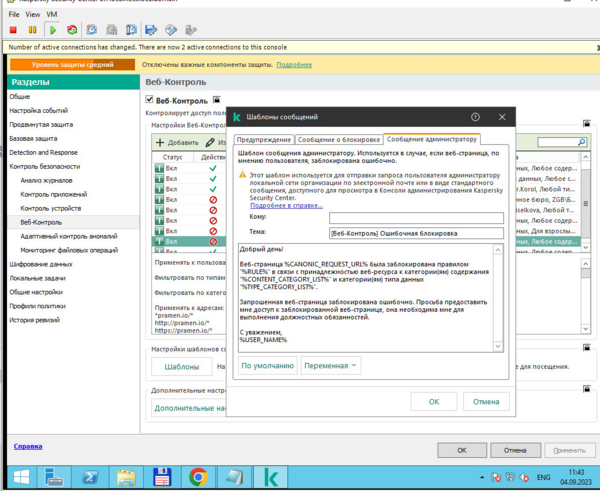
Task: Toggle the Веб-Контроль checkbox
Action: point(150,100)
